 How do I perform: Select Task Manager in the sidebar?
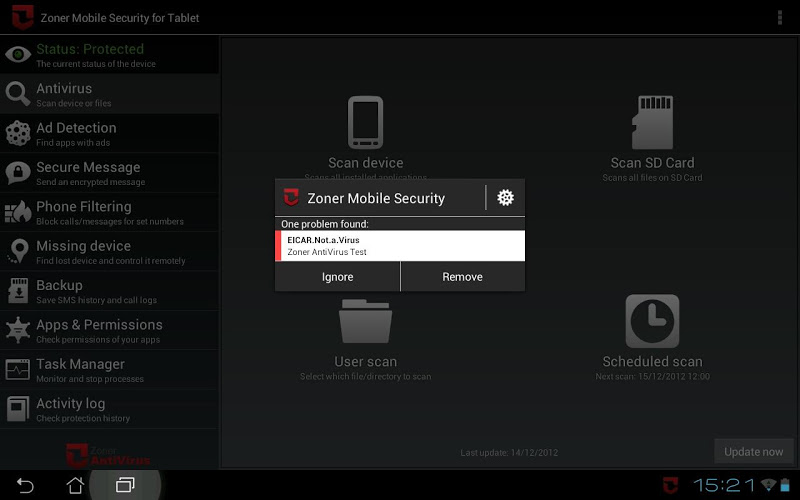tap(110, 369)
